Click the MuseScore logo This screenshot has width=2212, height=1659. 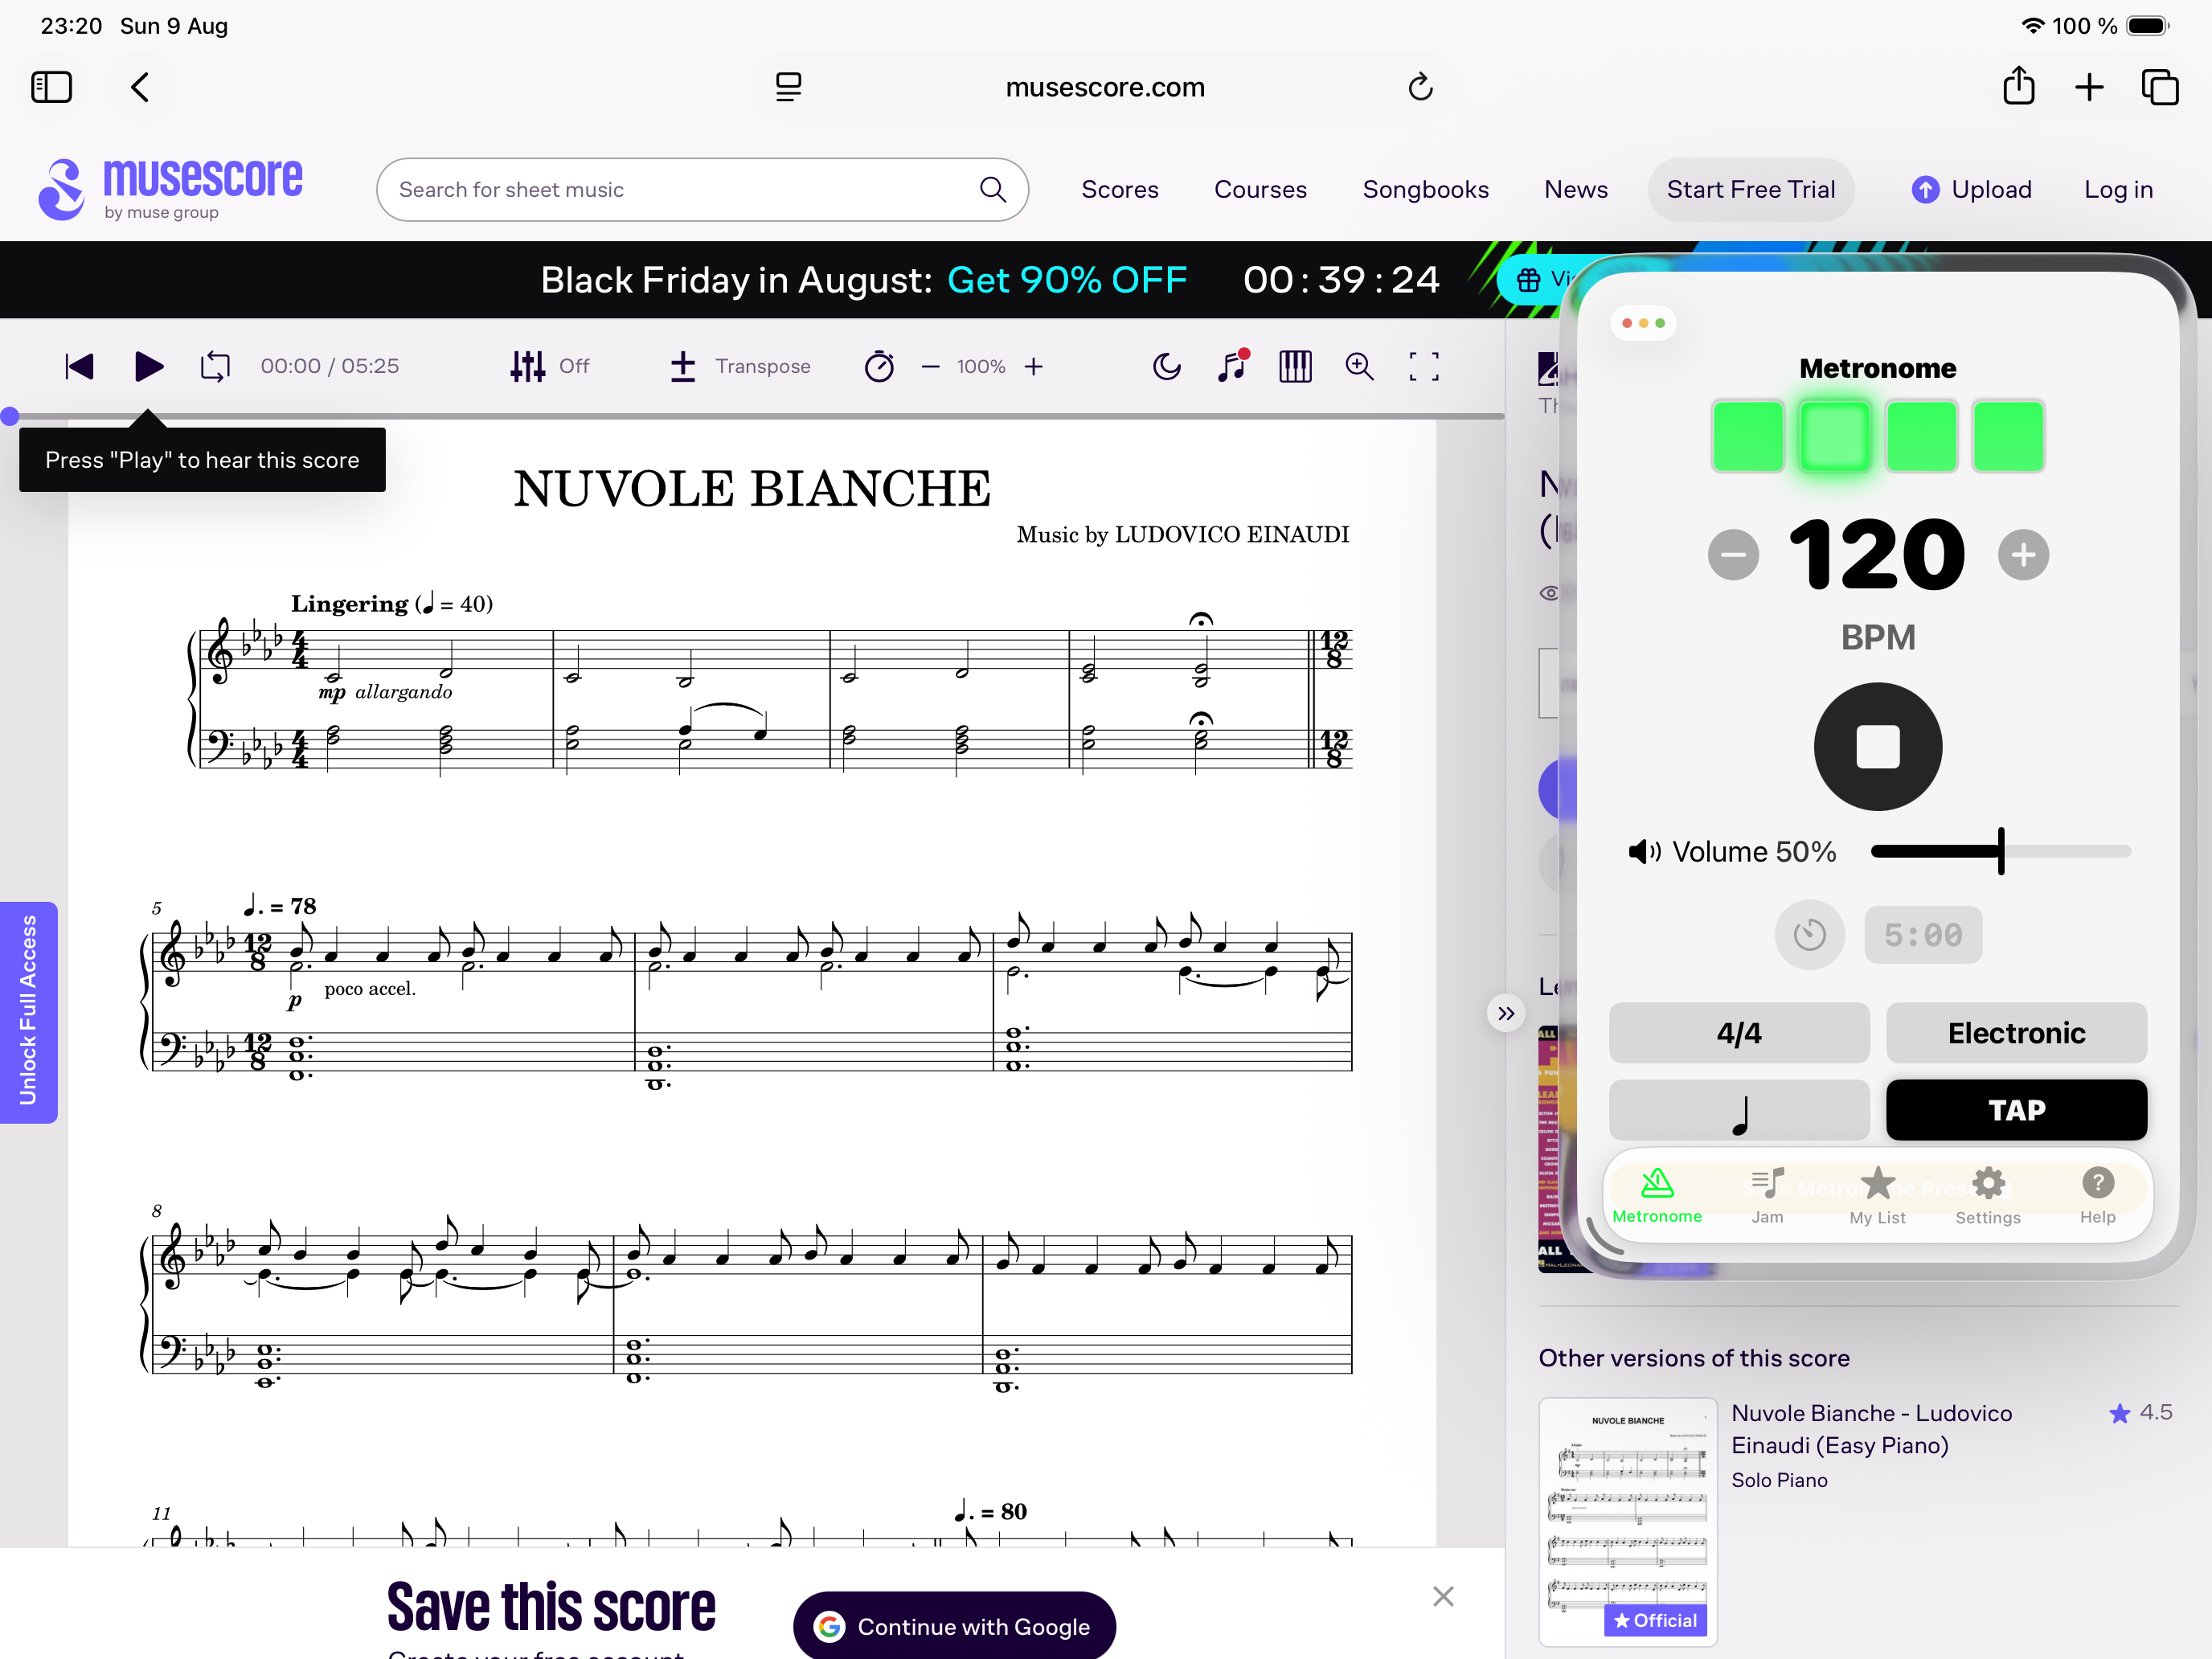[170, 188]
